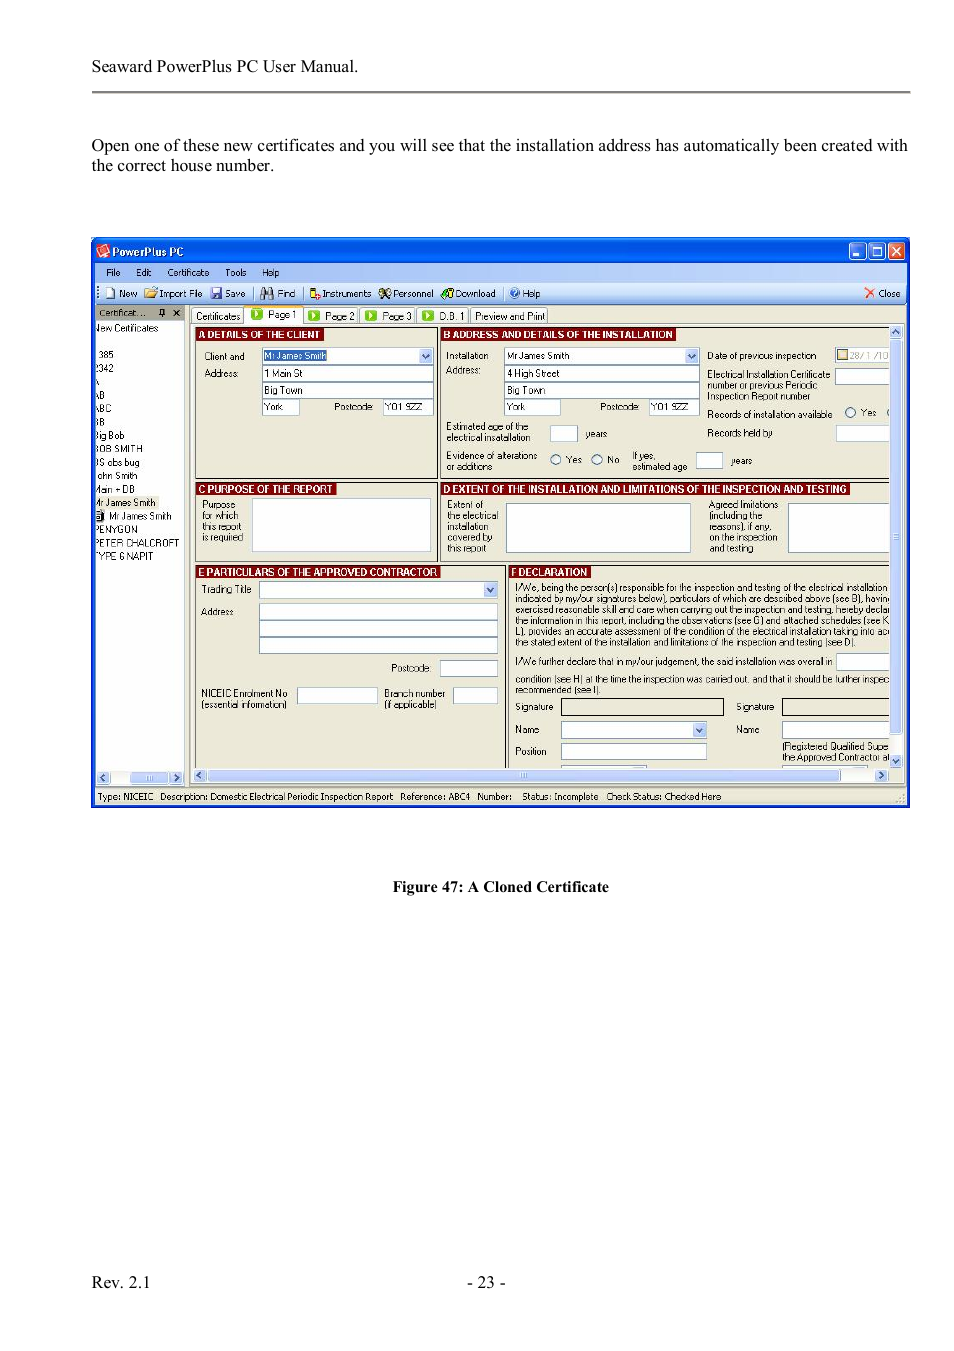
Task: Click the Records held by field
Action: tap(862, 433)
